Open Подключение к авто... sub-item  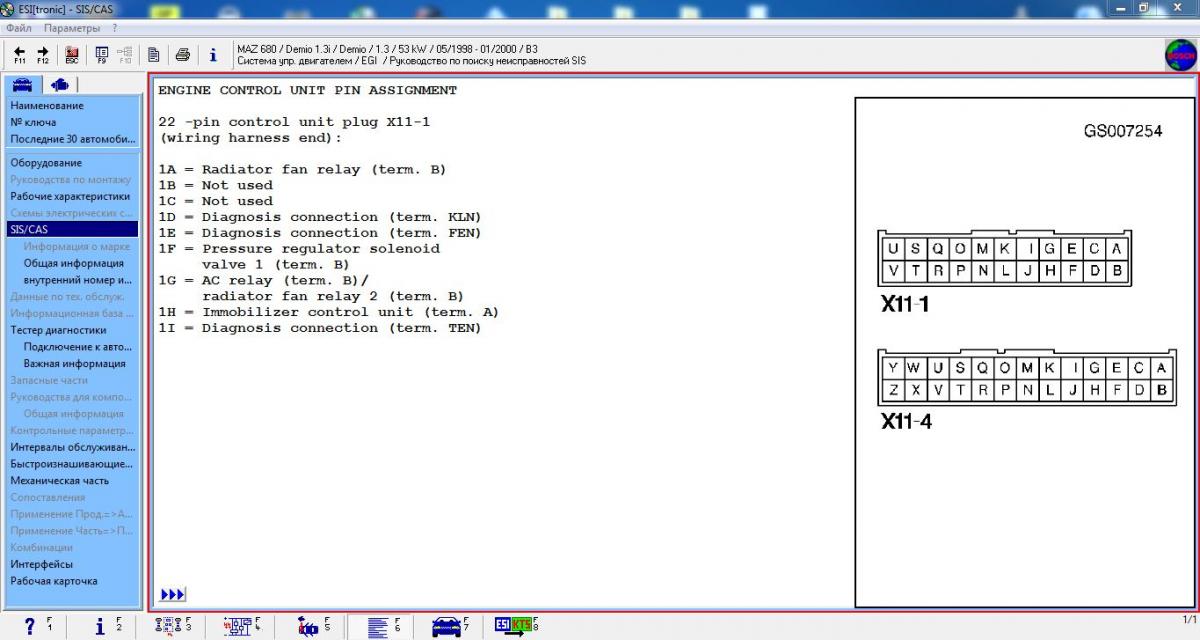point(78,347)
